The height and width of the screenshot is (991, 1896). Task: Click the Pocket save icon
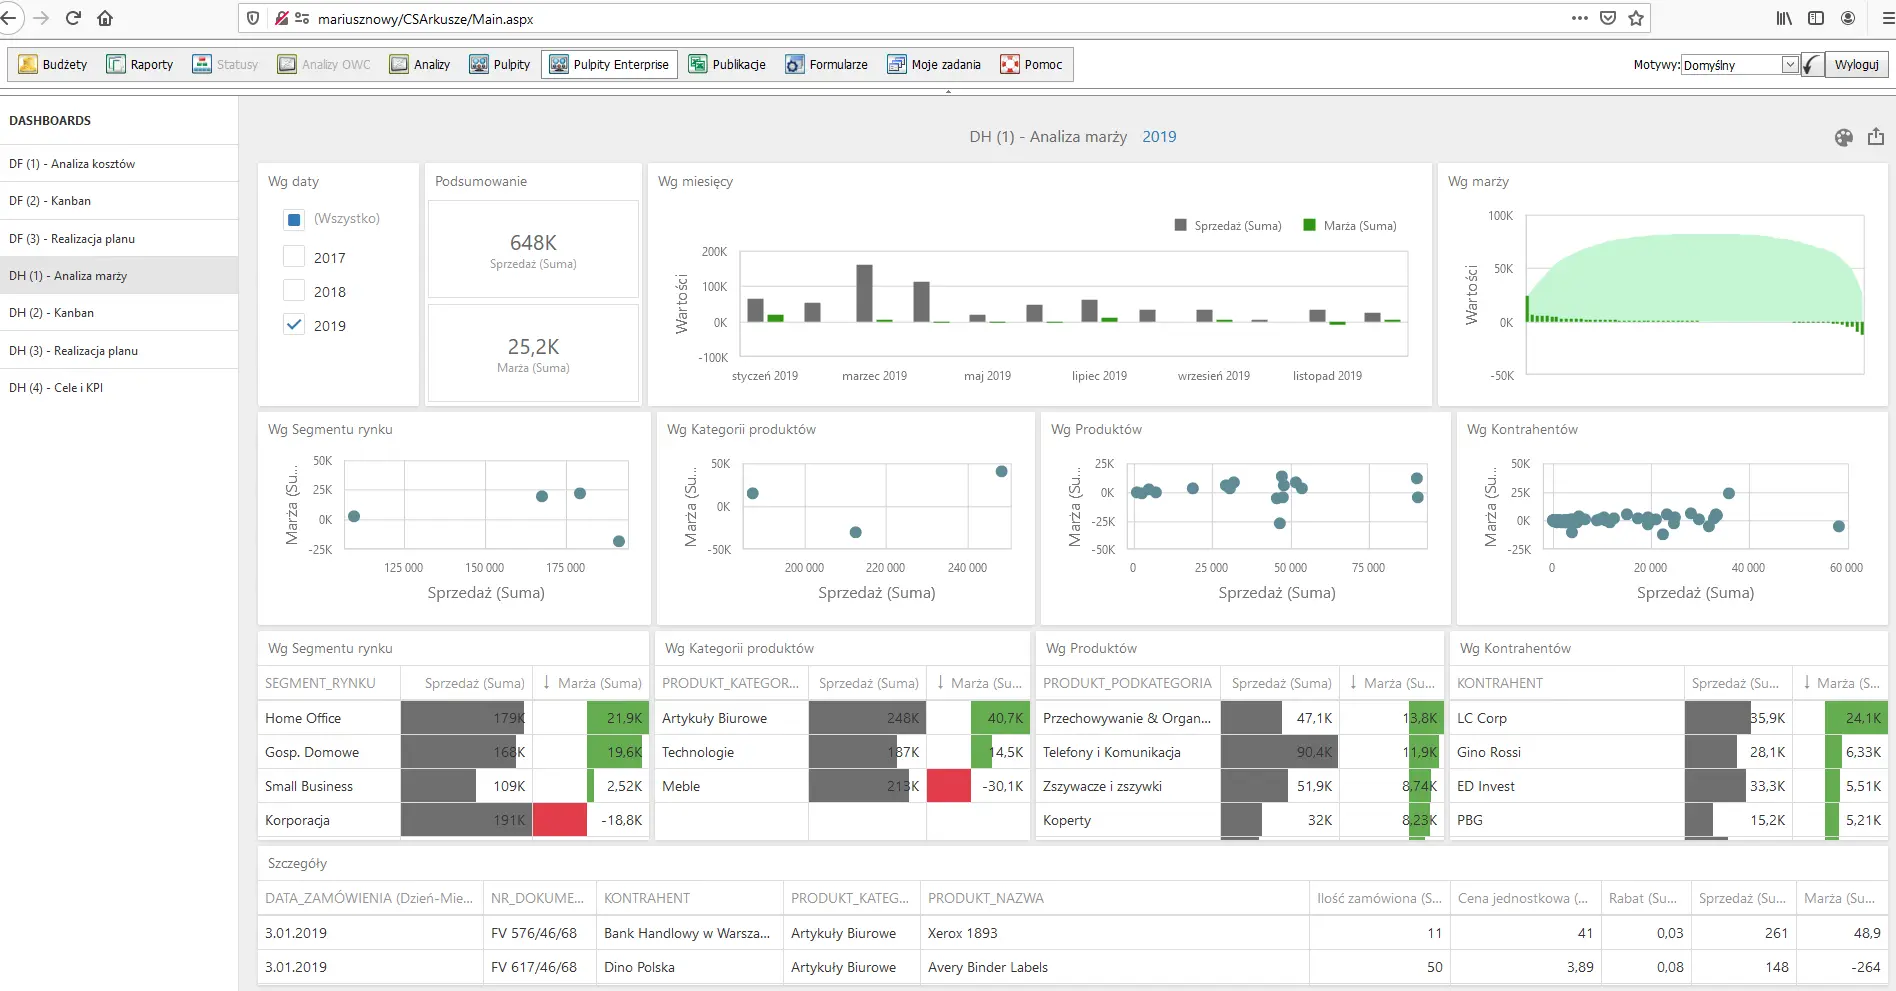[x=1608, y=18]
